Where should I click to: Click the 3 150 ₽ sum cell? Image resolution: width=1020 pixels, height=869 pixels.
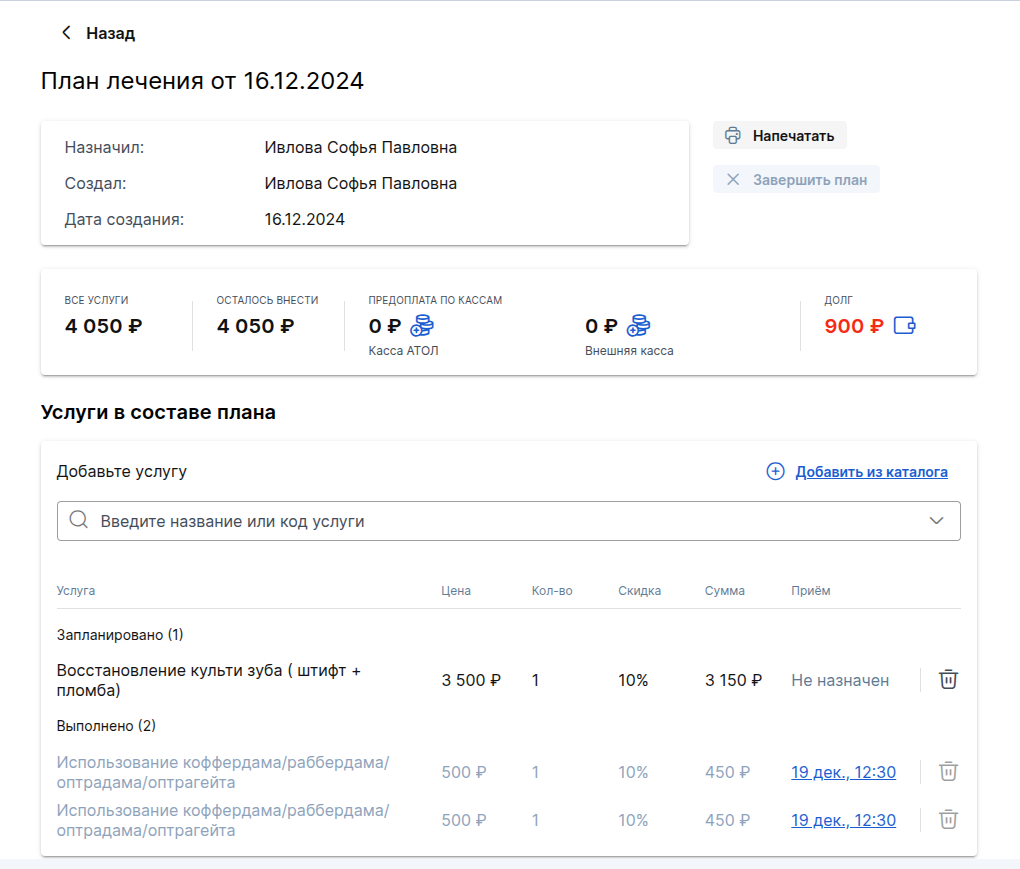click(733, 680)
